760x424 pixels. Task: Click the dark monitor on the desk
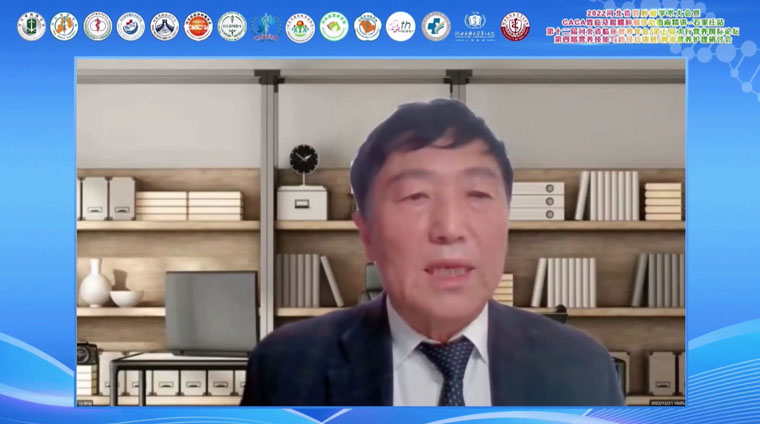tap(210, 312)
